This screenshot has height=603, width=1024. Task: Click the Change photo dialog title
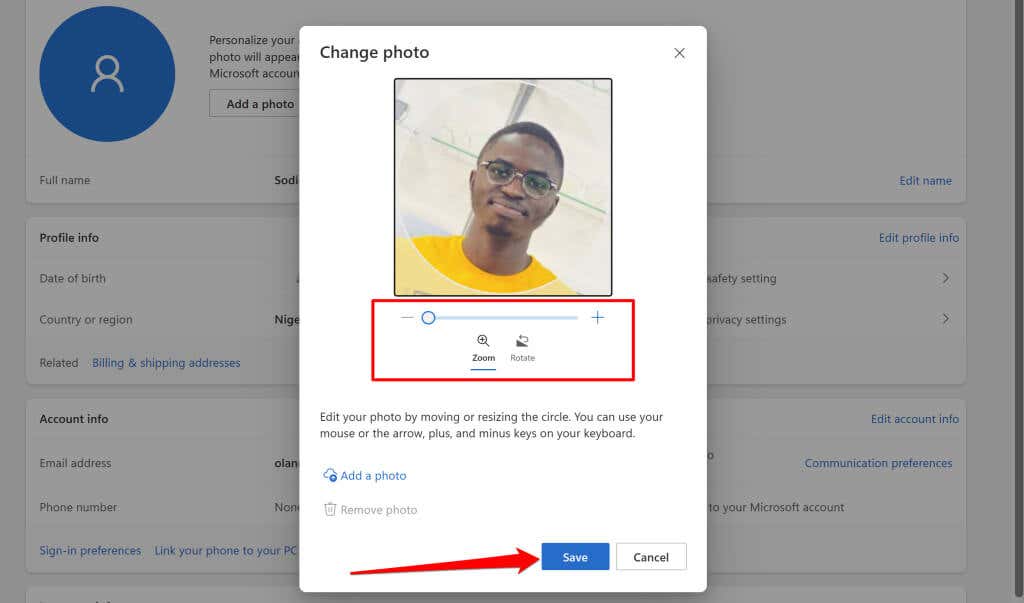(x=374, y=52)
